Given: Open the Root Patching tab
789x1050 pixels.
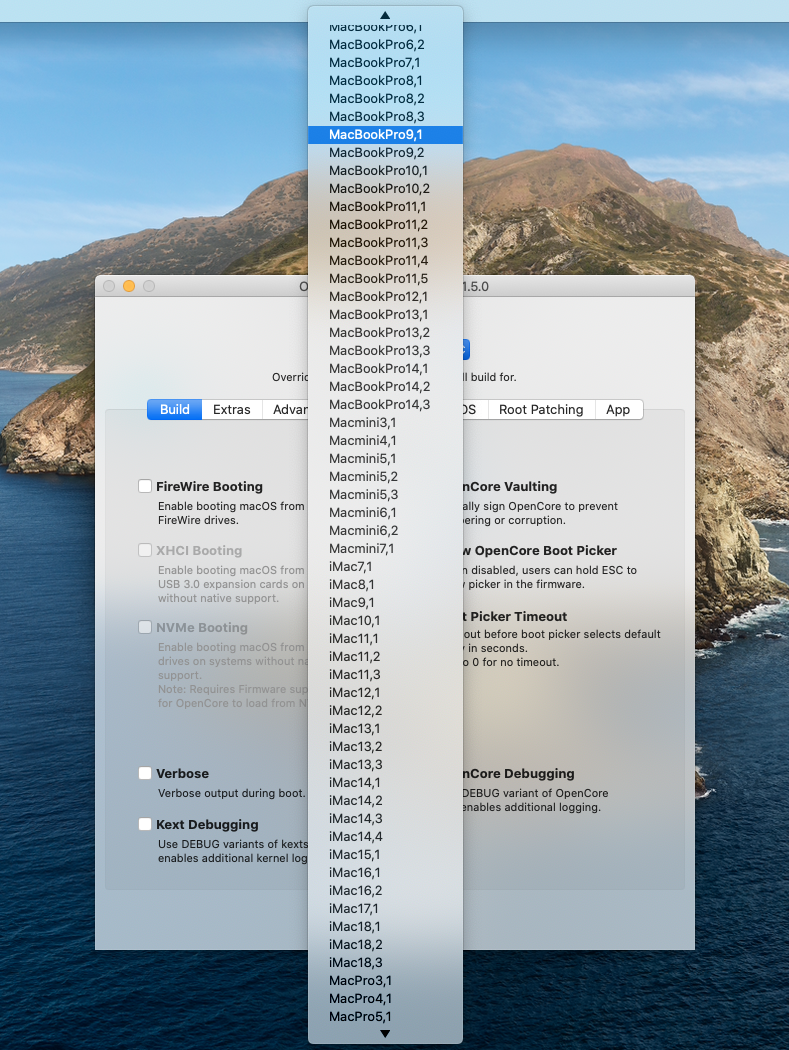Looking at the screenshot, I should [541, 410].
